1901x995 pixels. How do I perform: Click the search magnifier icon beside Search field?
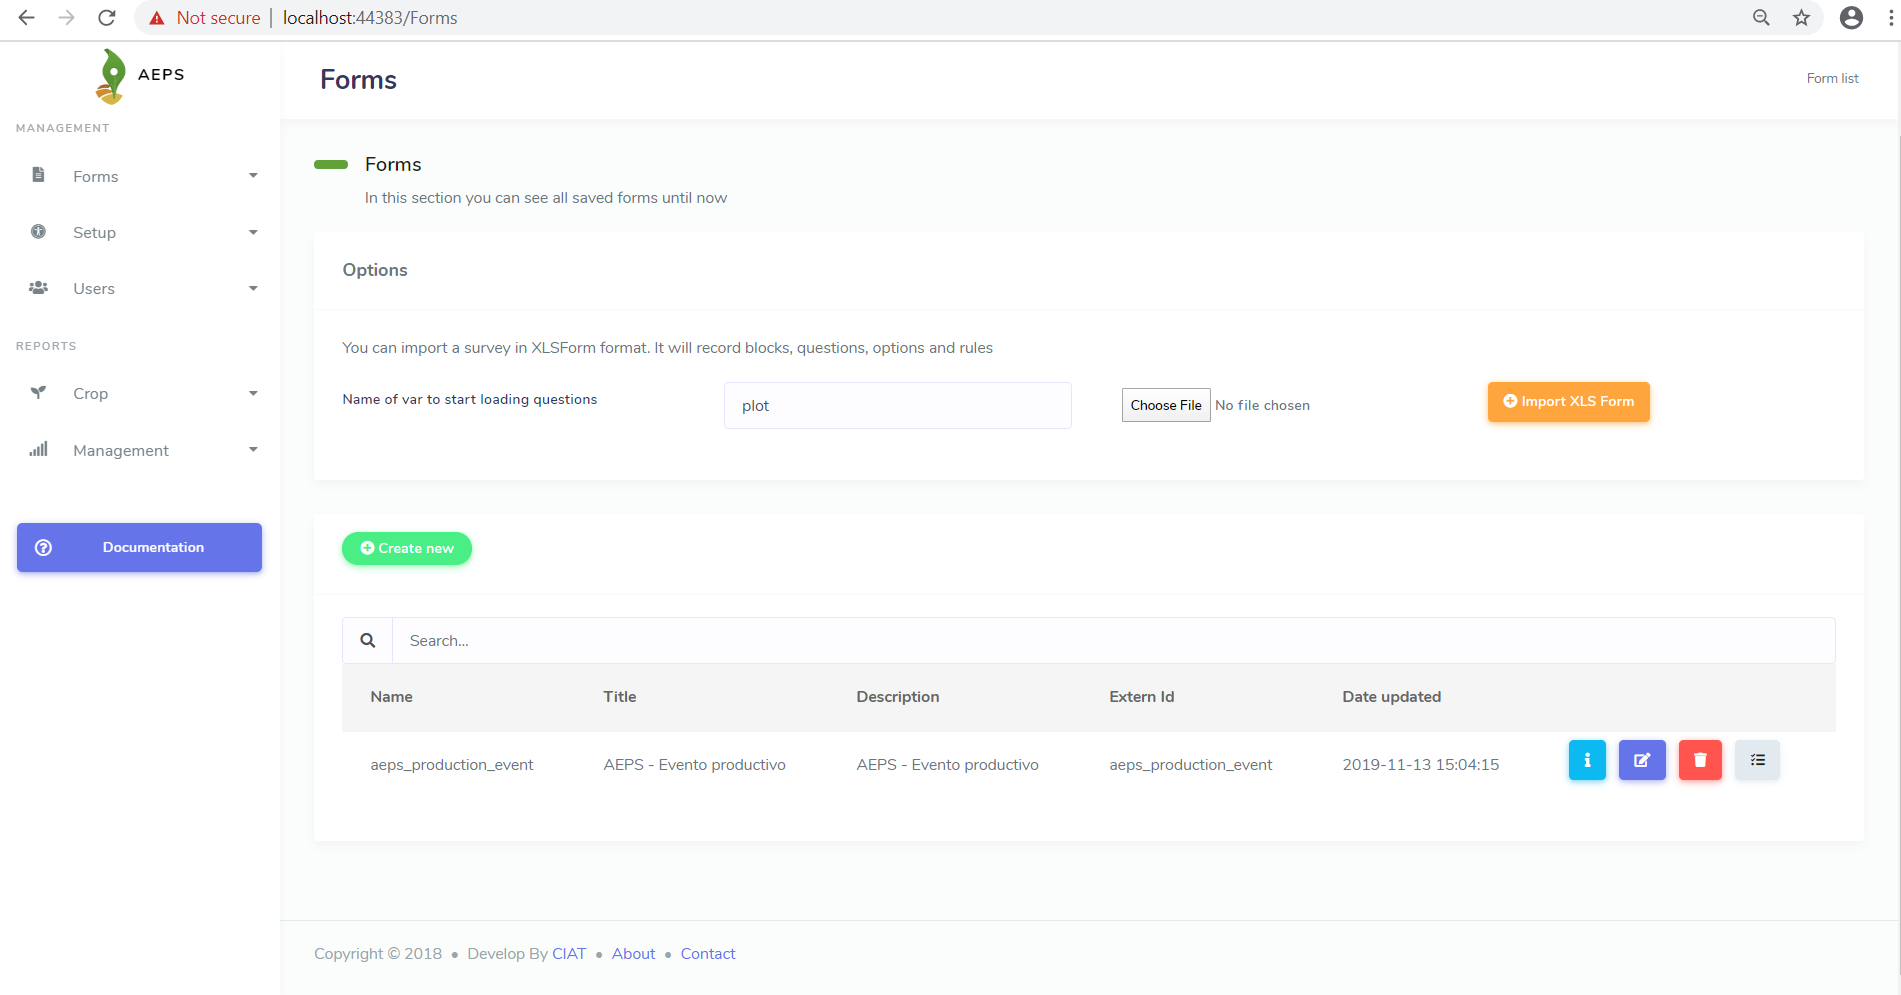pos(368,640)
